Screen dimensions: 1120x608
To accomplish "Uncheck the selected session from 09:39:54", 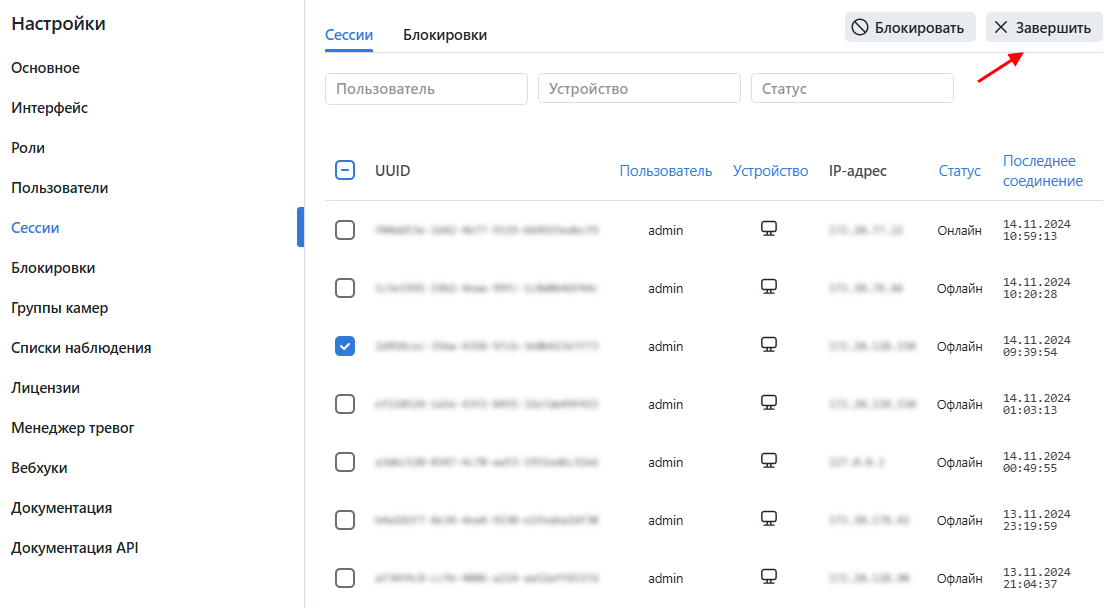I will pos(345,346).
